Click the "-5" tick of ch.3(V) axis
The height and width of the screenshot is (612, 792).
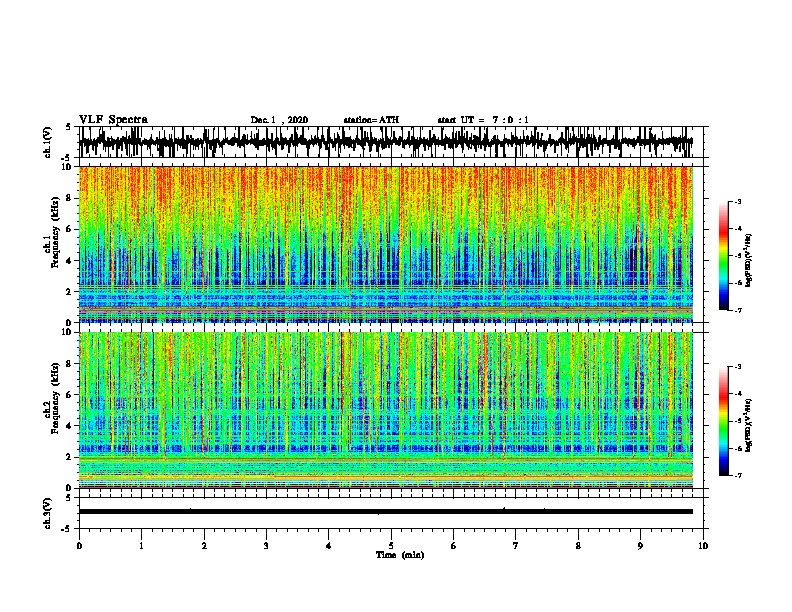[x=67, y=529]
